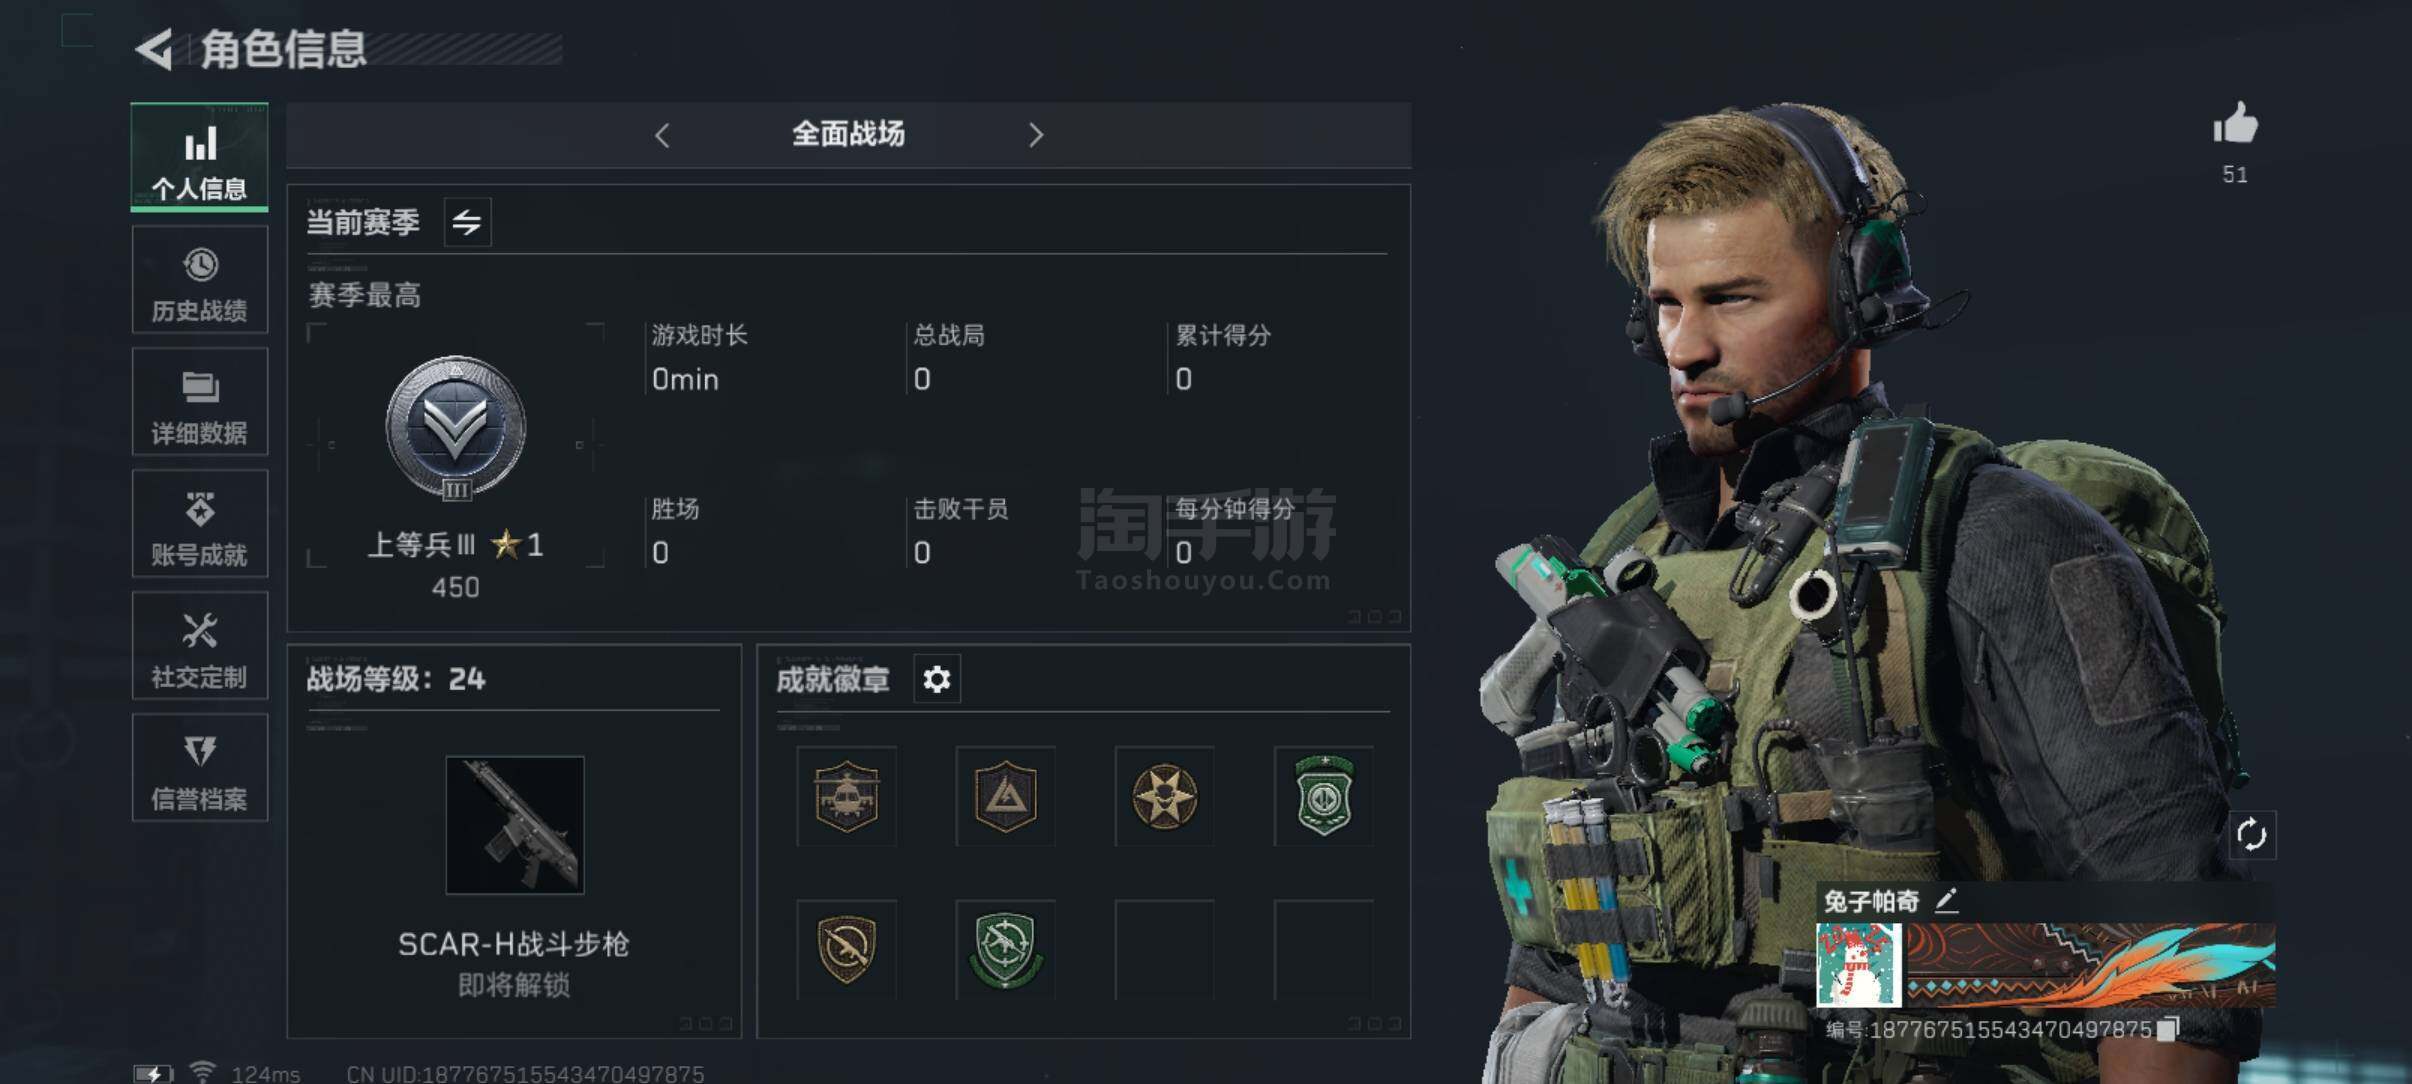Click the snowman player avatar
The image size is (2412, 1084).
pyautogui.click(x=1858, y=964)
